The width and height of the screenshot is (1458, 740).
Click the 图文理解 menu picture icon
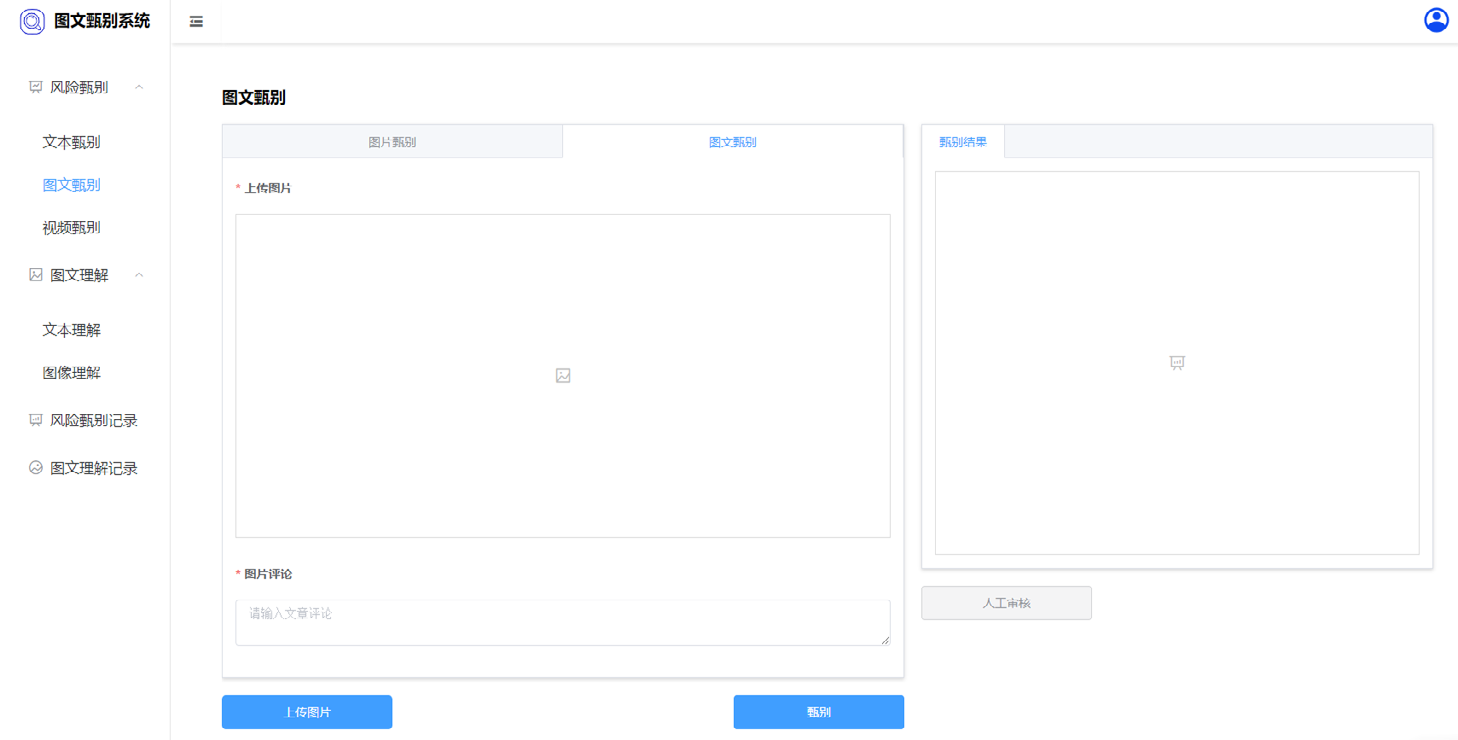[36, 275]
